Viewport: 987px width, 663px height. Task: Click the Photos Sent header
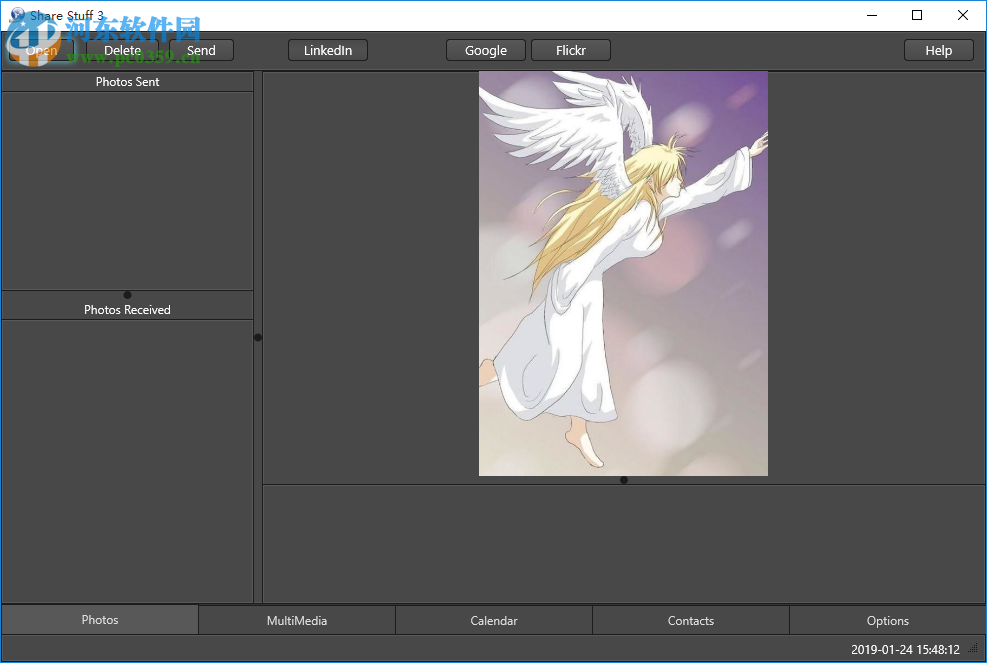point(127,82)
